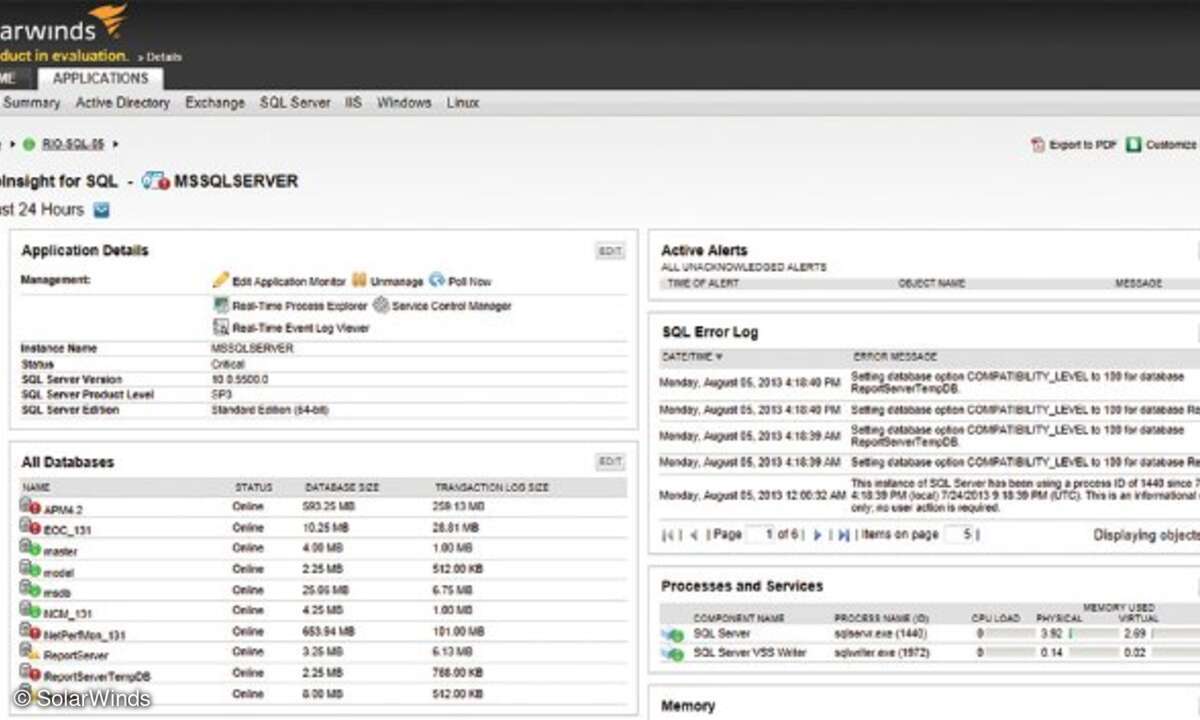Click the Unmanage icon
Viewport: 1200px width, 720px height.
tap(359, 281)
